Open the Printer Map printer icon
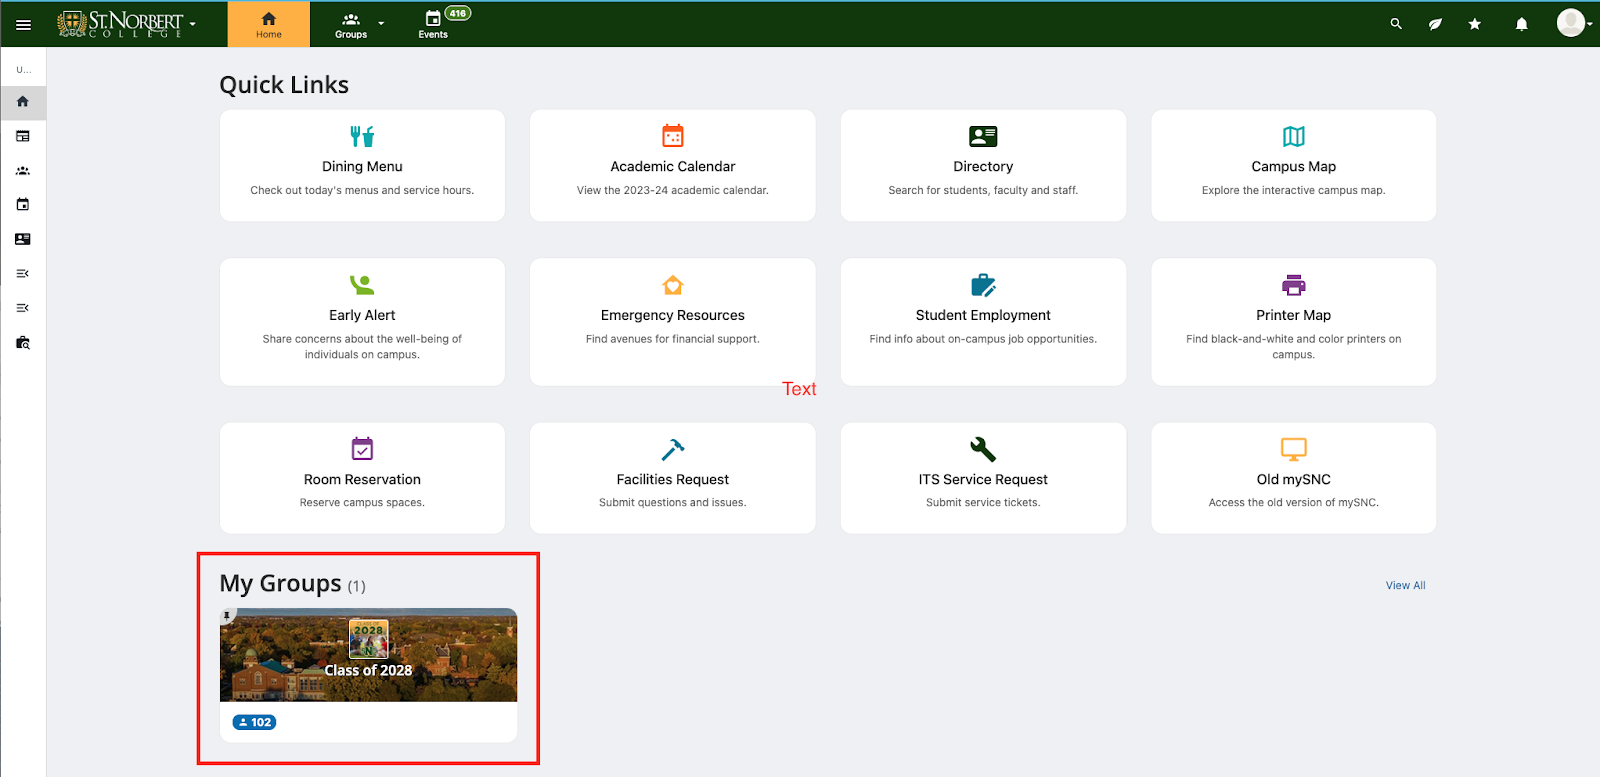Screen dimensions: 1600x777 point(1294,285)
